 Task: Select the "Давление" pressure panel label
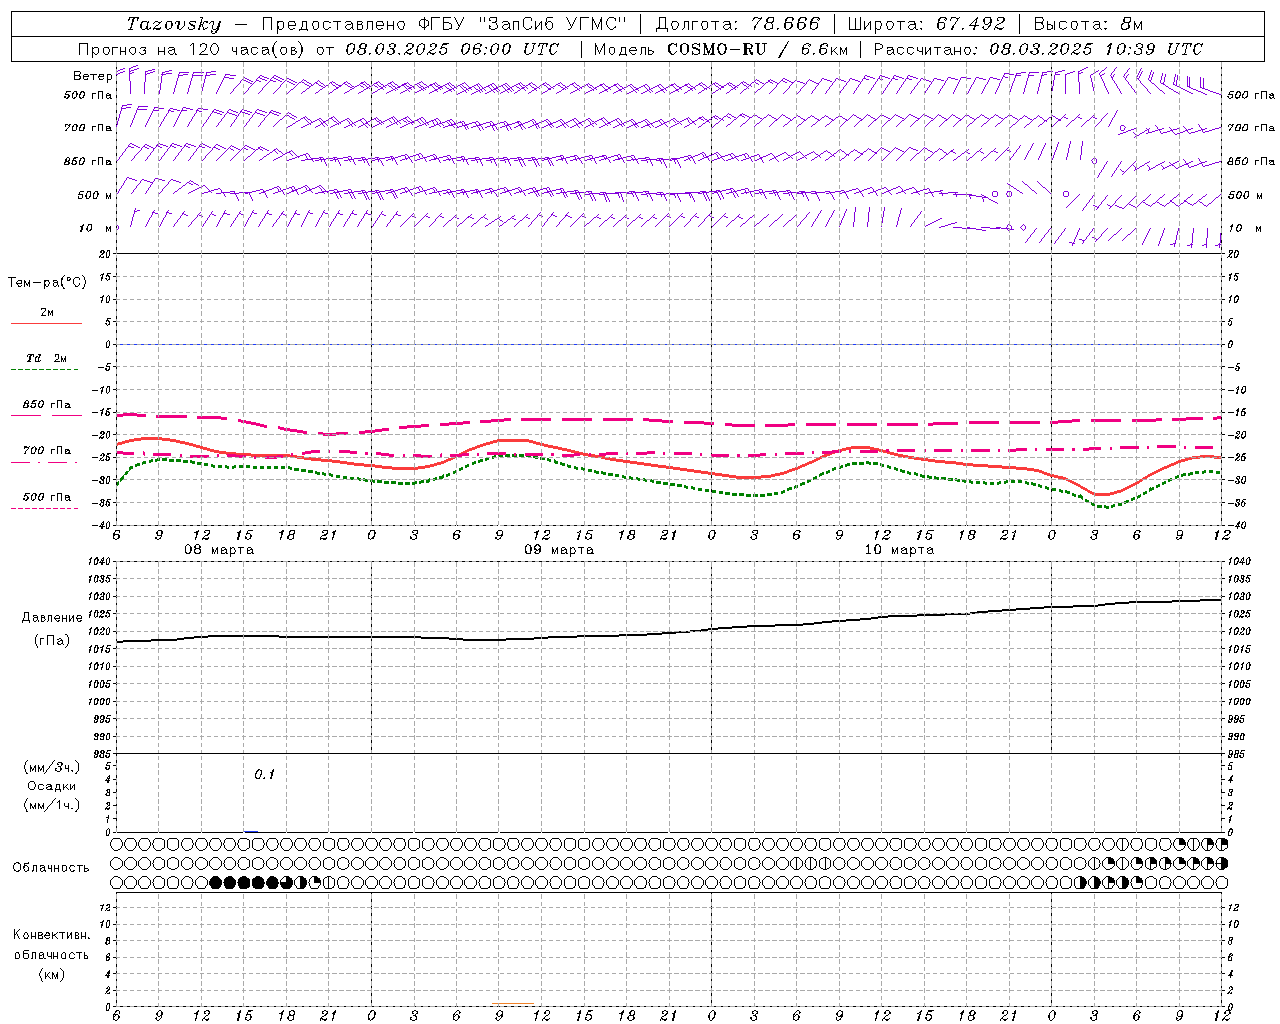coord(52,618)
